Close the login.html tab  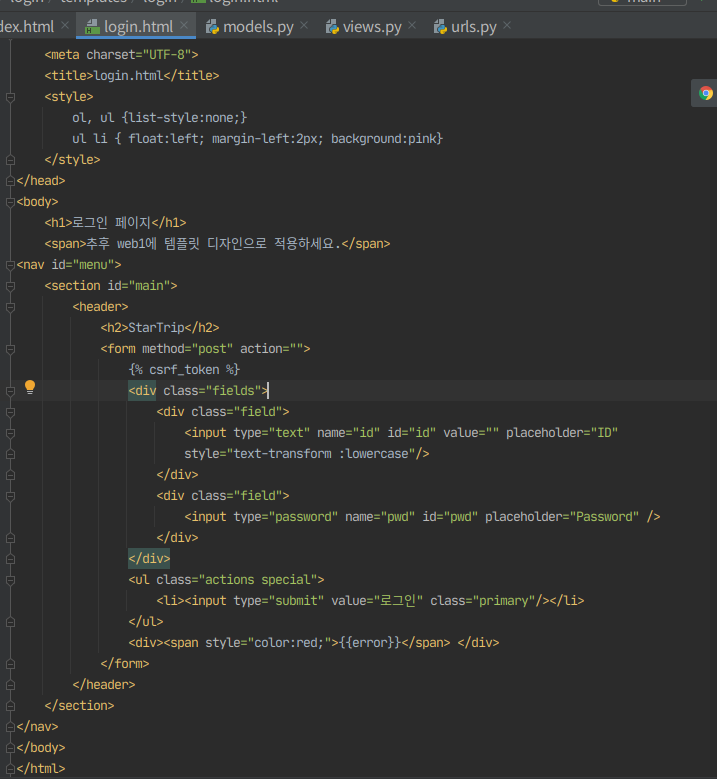[x=184, y=25]
